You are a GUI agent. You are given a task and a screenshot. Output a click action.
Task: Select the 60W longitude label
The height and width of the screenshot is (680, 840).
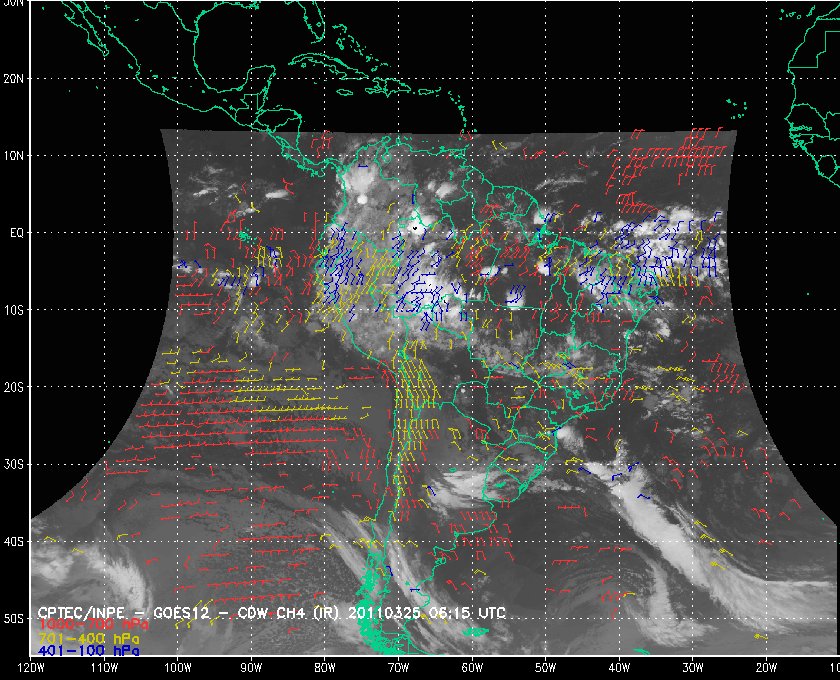[x=472, y=668]
